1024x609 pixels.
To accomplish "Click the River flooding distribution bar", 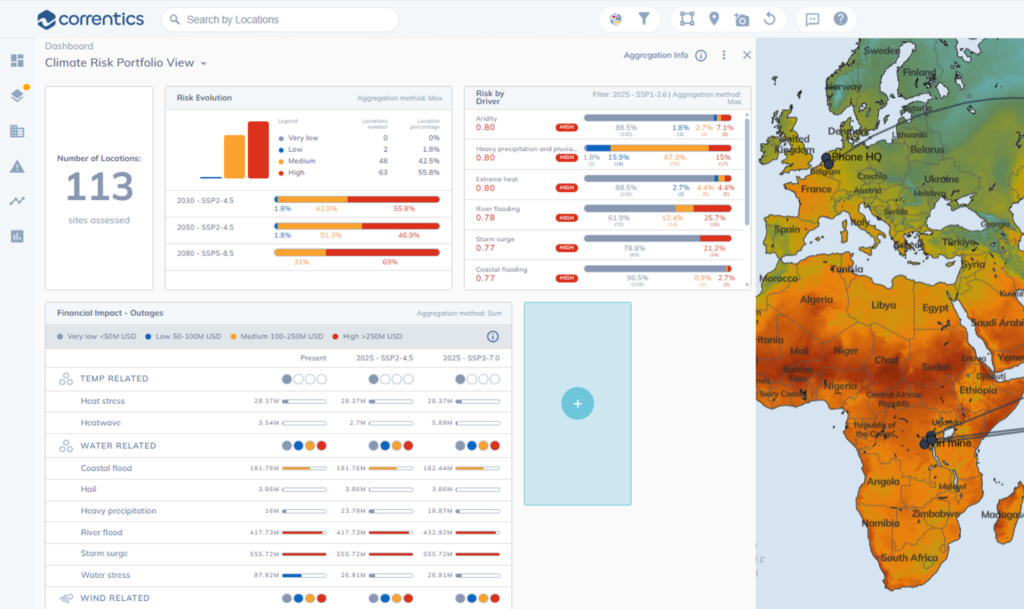I will click(658, 208).
